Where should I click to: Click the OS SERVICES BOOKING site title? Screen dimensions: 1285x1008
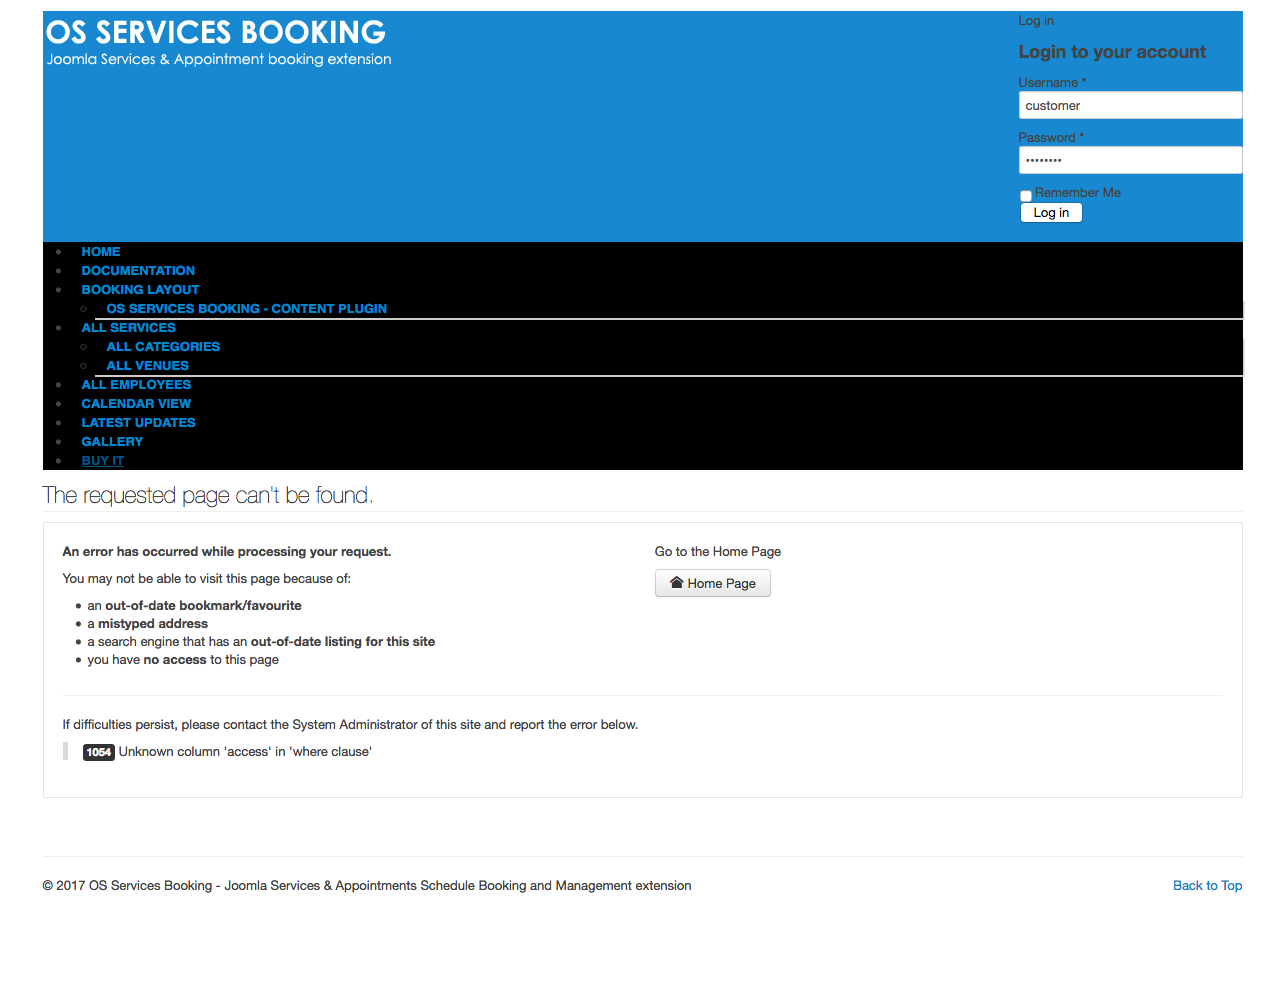216,32
